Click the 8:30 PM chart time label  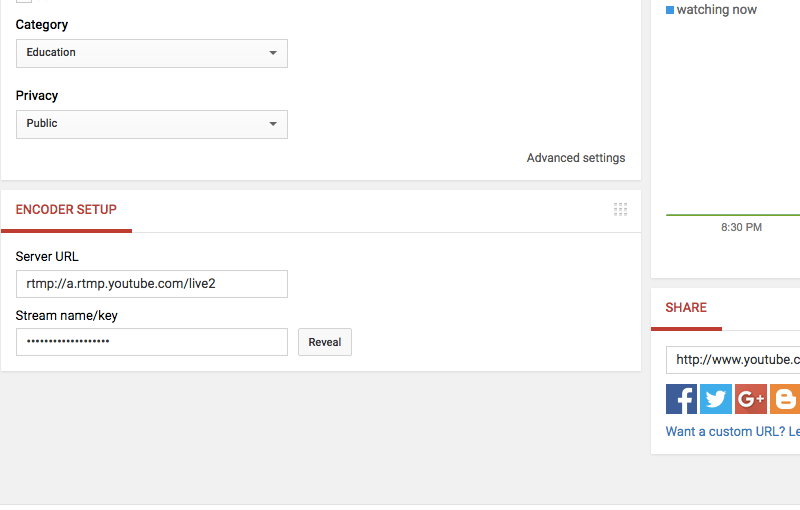[x=741, y=228]
